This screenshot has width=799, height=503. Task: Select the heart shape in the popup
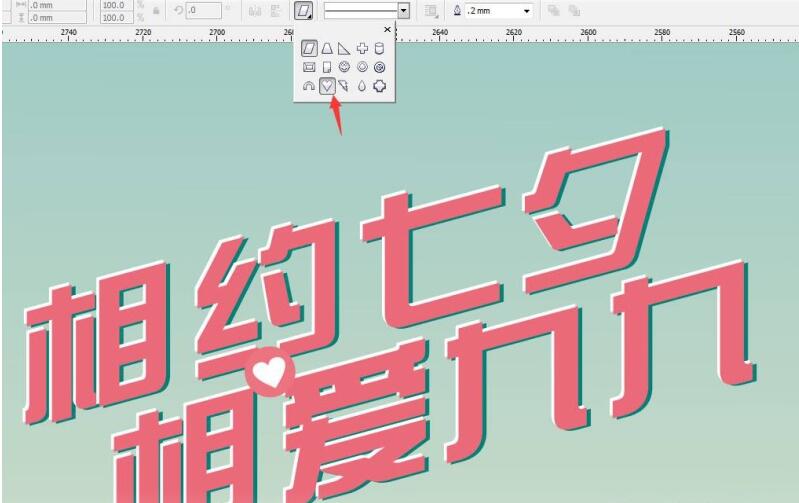coord(327,86)
